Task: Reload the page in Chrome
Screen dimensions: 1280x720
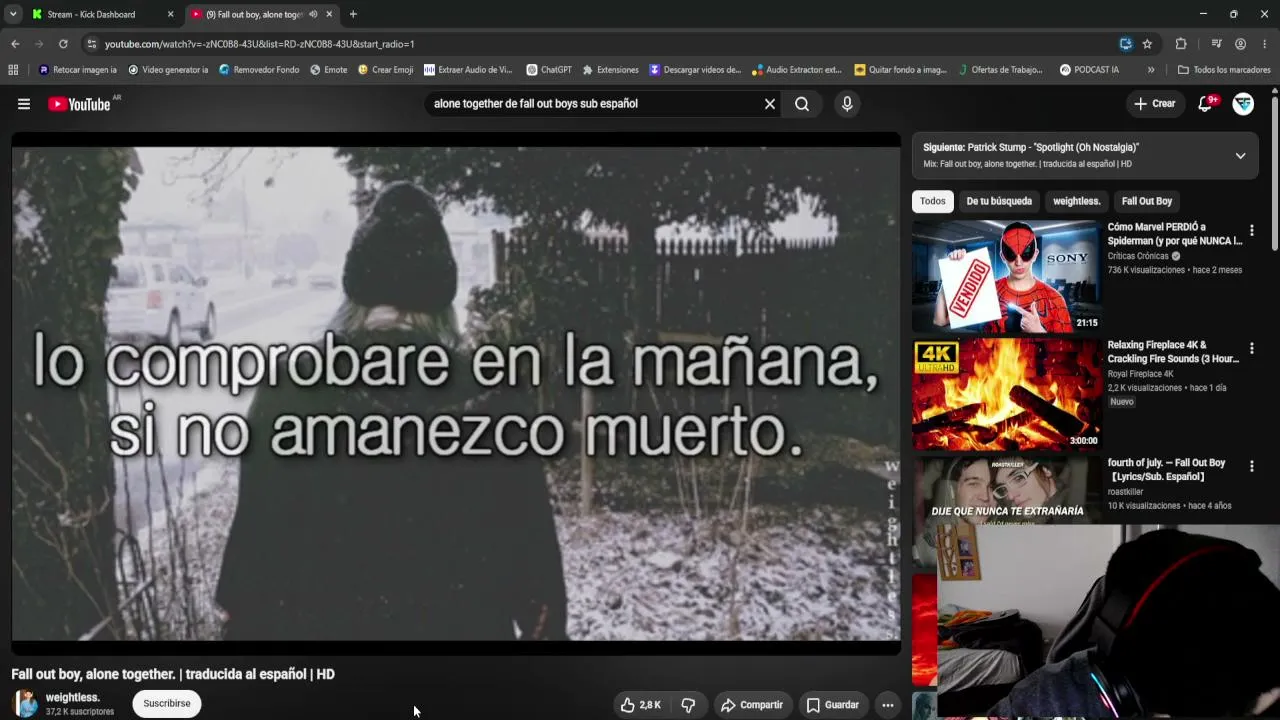Action: 63,44
